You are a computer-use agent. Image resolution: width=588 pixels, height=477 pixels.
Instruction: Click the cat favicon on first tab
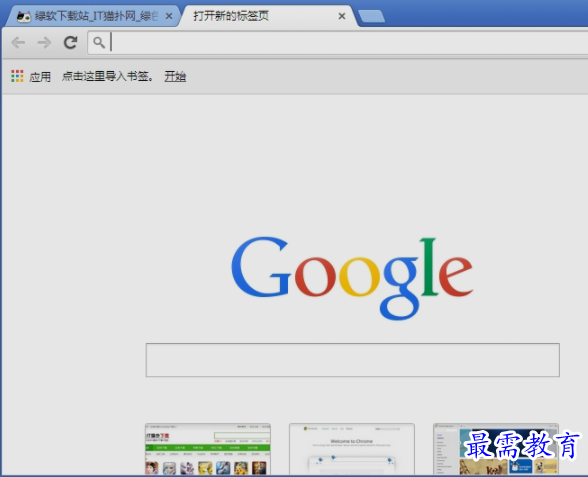point(24,16)
